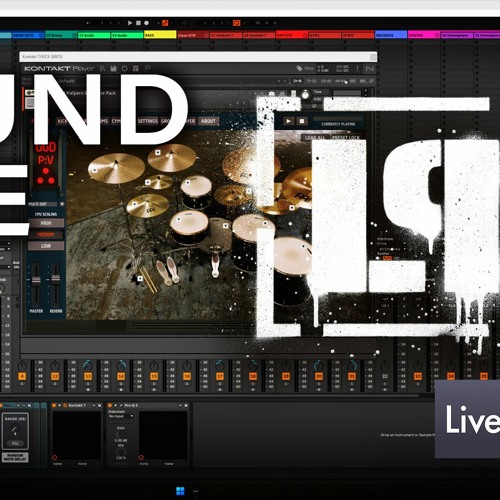Stop playback in Ableton's transport bar
500x500 pixels.
[138, 23]
